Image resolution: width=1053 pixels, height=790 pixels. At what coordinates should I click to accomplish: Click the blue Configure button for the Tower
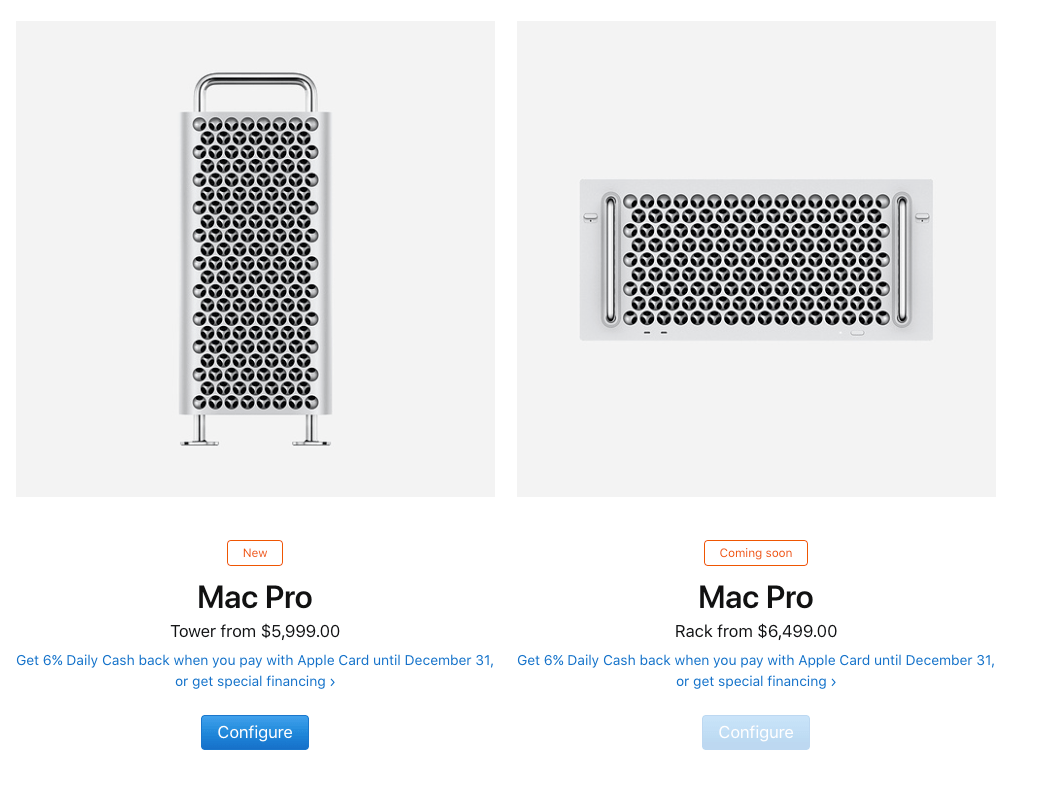click(x=255, y=732)
